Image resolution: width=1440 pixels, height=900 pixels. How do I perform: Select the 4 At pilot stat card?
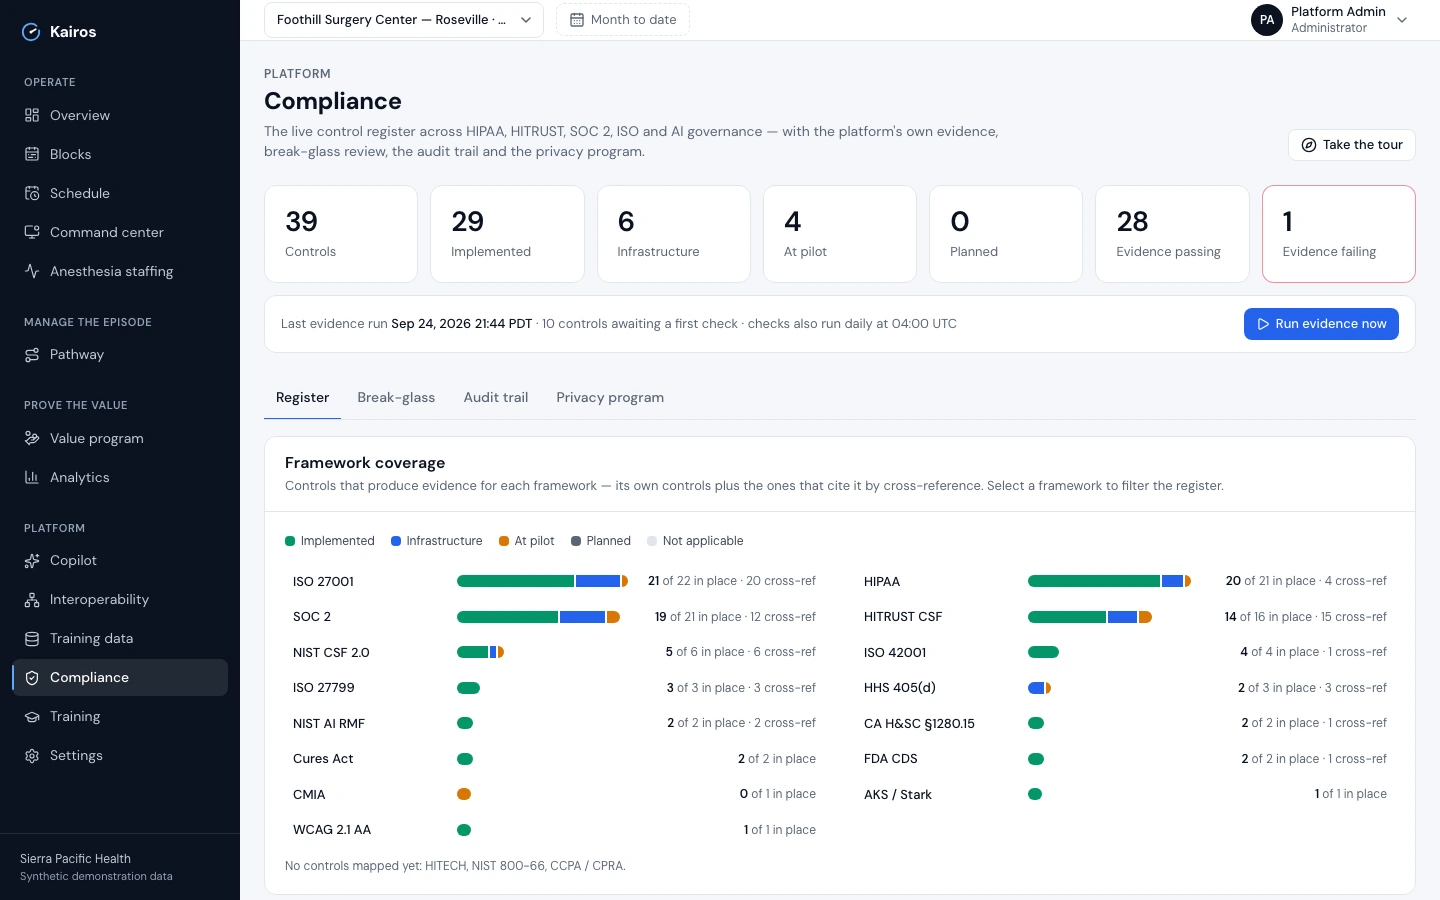[840, 234]
